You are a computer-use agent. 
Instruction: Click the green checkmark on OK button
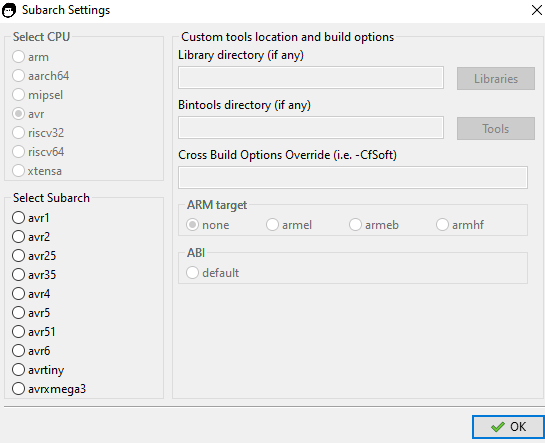498,427
